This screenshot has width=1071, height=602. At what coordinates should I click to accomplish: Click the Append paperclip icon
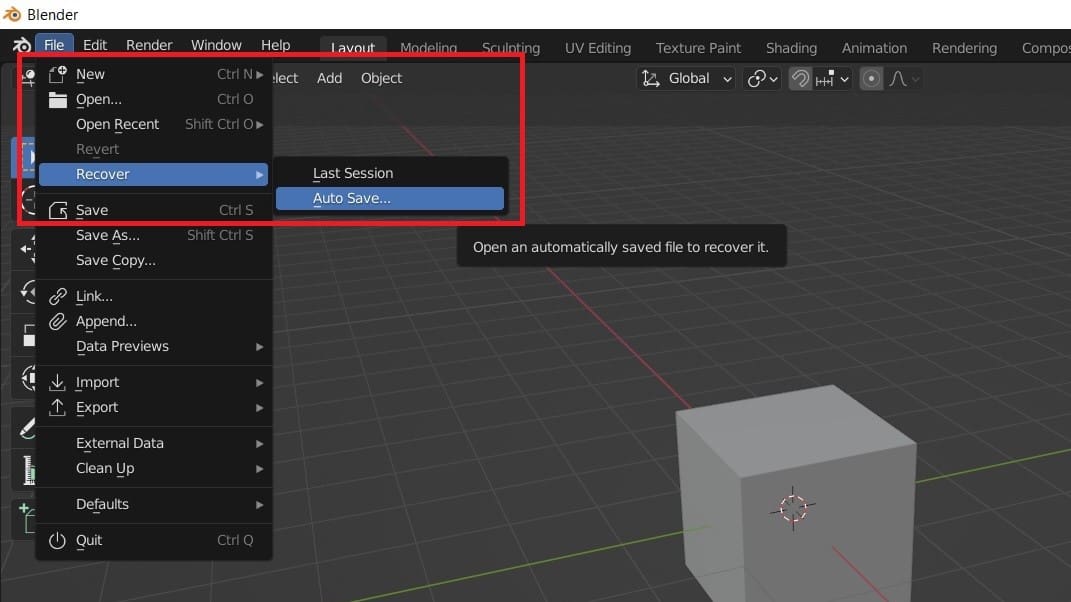tap(57, 321)
